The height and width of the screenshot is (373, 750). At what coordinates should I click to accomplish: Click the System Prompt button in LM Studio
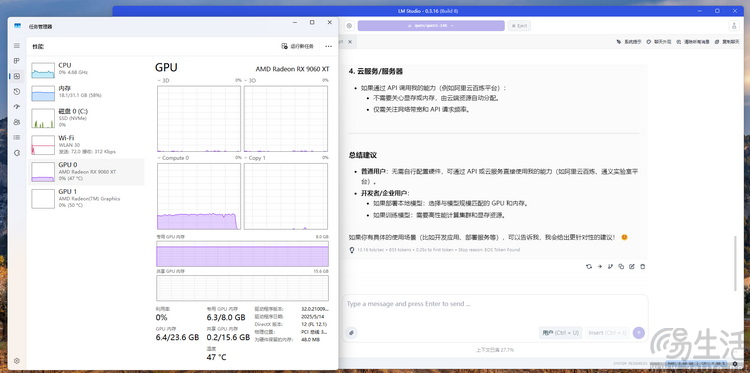[x=629, y=42]
